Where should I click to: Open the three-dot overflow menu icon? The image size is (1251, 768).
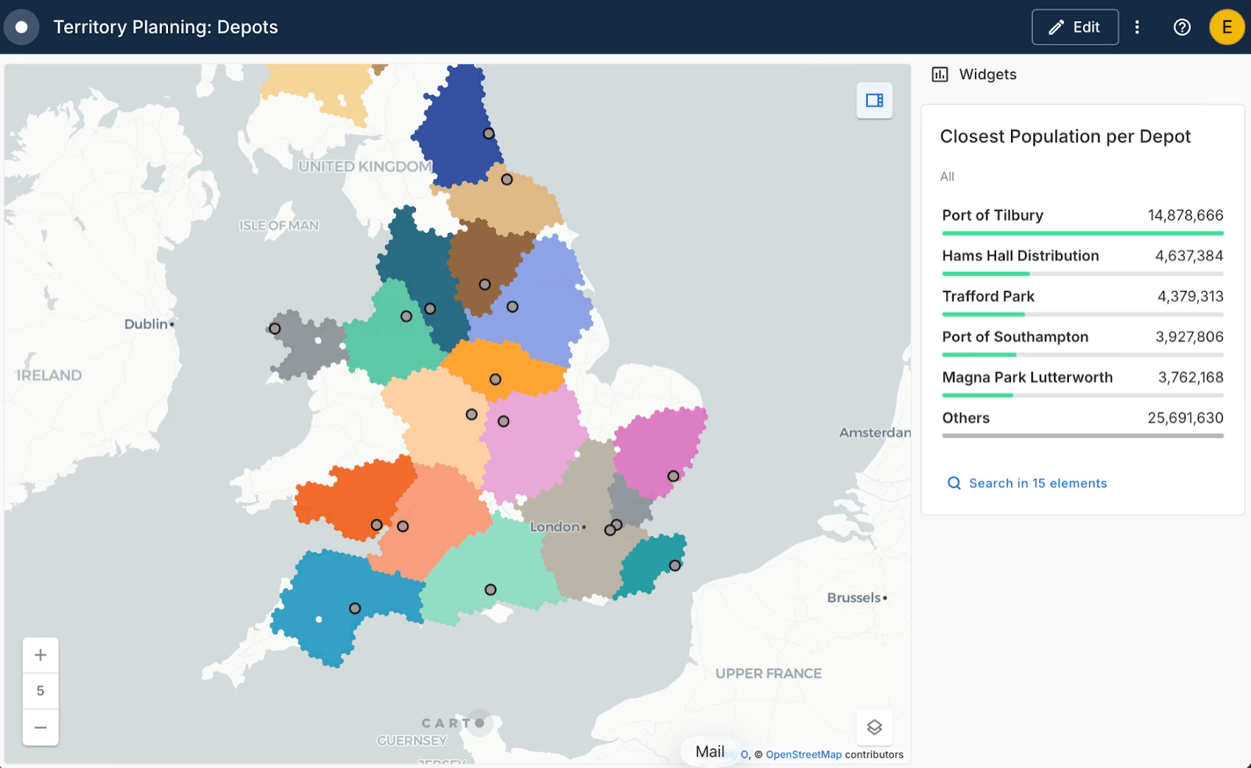(1137, 27)
